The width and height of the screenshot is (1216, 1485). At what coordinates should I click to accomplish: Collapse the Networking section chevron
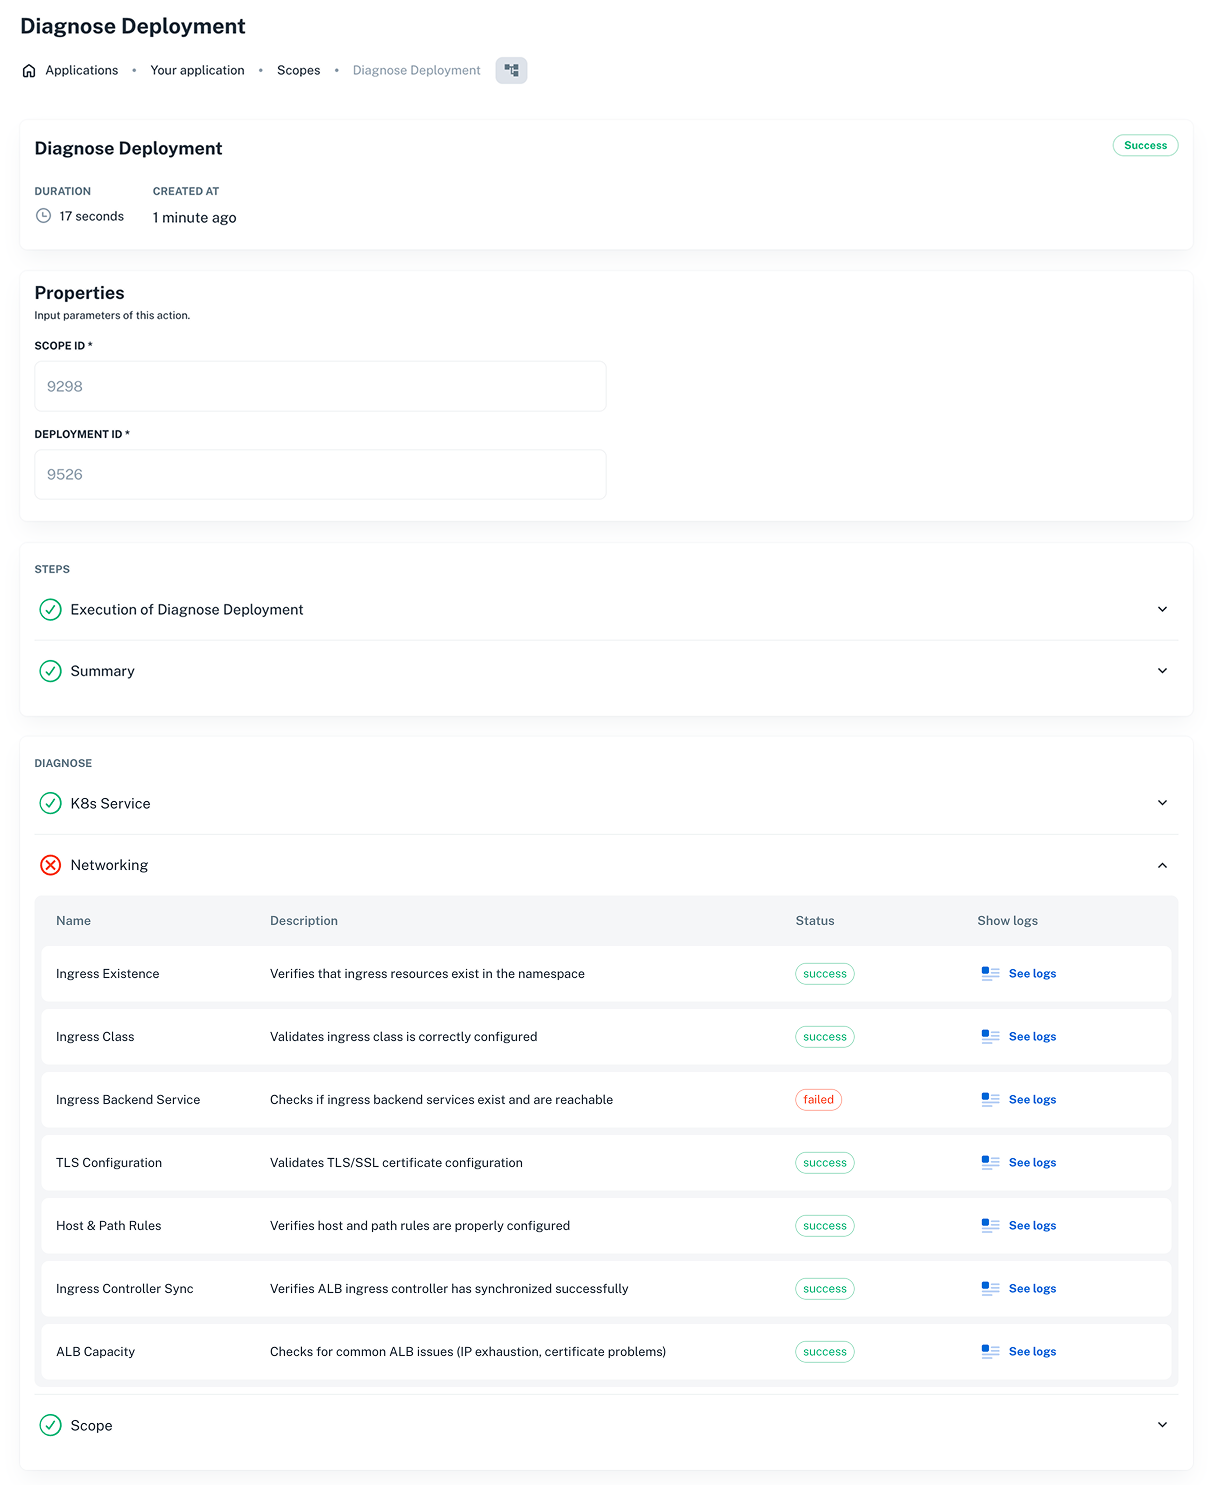(1162, 866)
